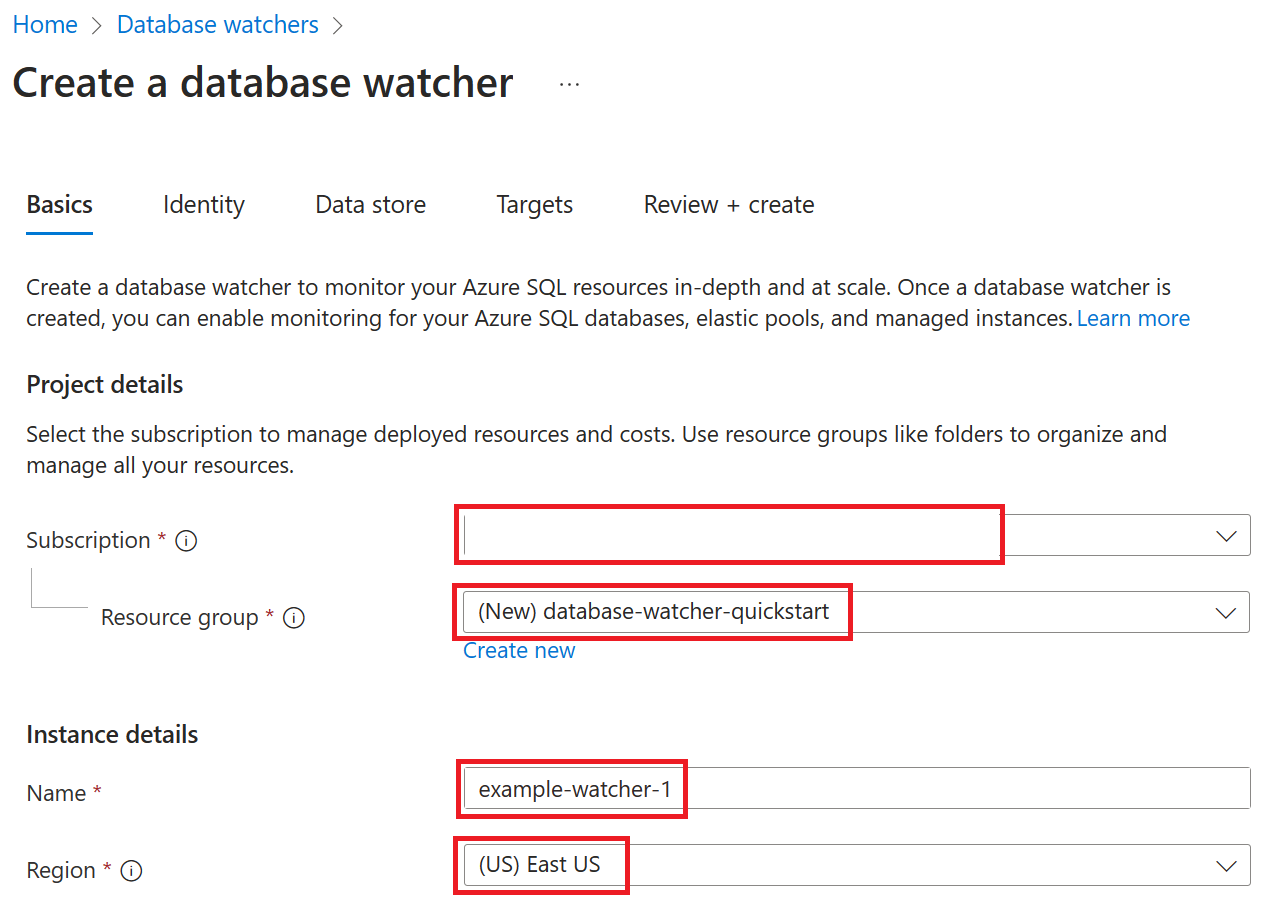Select the (US) East US region value
Viewport: 1270px width, 902px height.
click(x=542, y=865)
